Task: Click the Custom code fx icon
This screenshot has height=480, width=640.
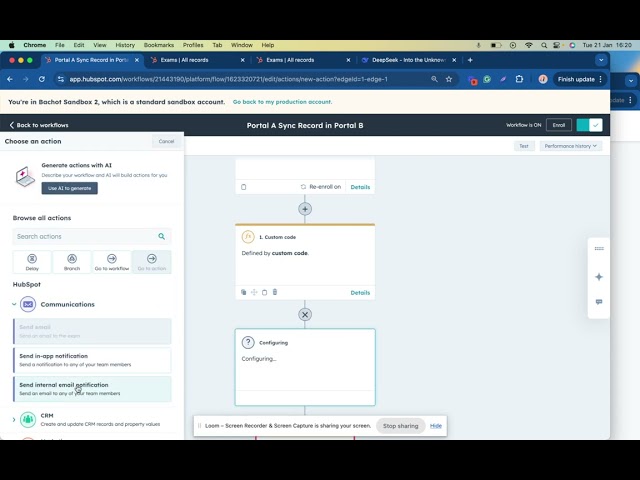Action: pos(248,237)
